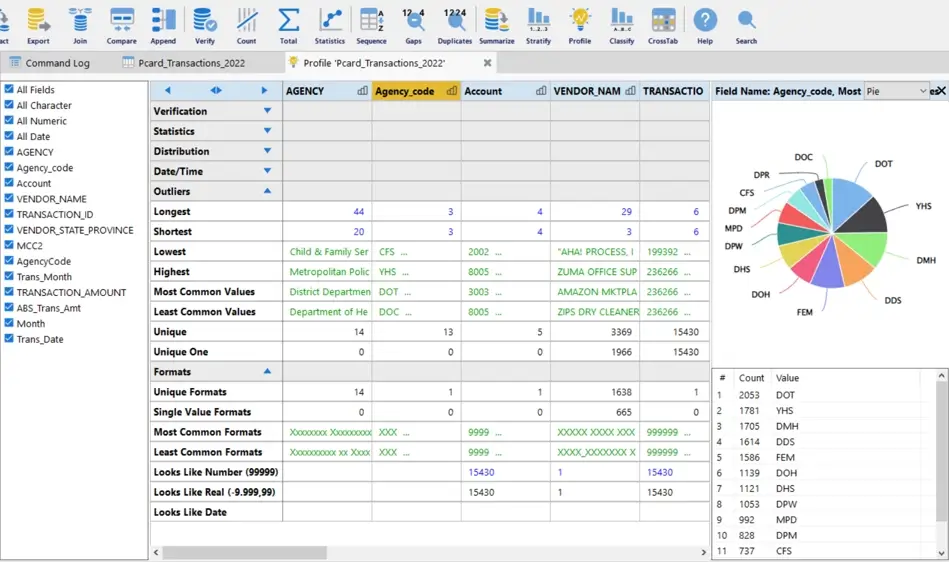Expand the Date/Time section

click(x=268, y=171)
